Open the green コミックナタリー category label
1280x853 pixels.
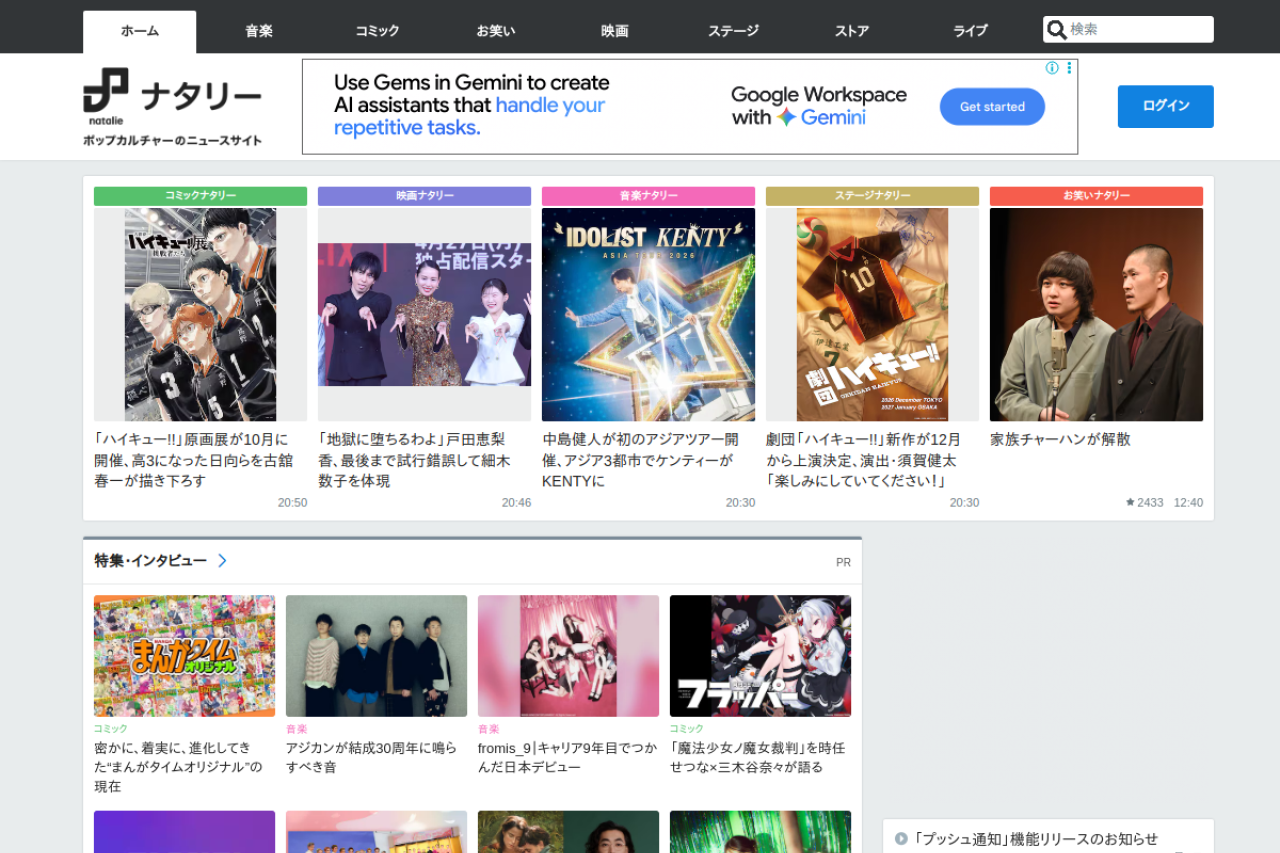point(200,196)
